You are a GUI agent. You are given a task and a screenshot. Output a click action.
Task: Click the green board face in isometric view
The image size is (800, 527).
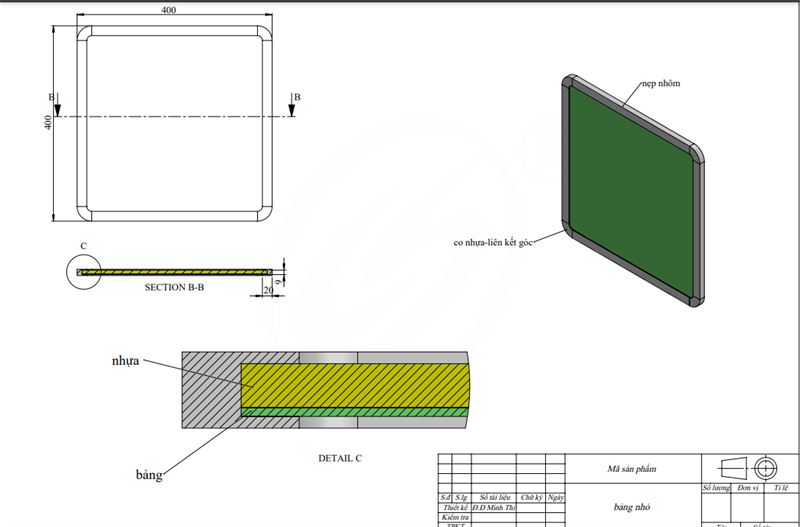coord(631,191)
